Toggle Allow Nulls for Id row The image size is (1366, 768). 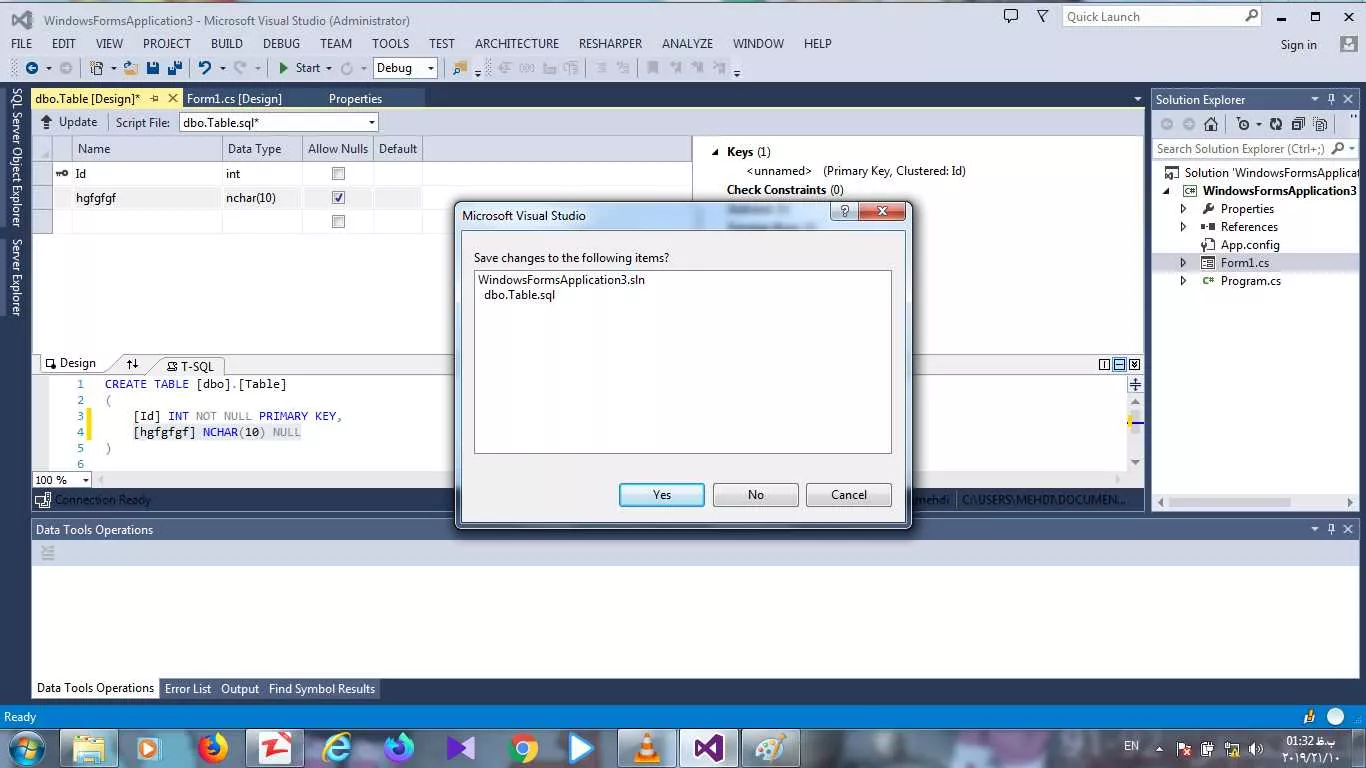[338, 174]
